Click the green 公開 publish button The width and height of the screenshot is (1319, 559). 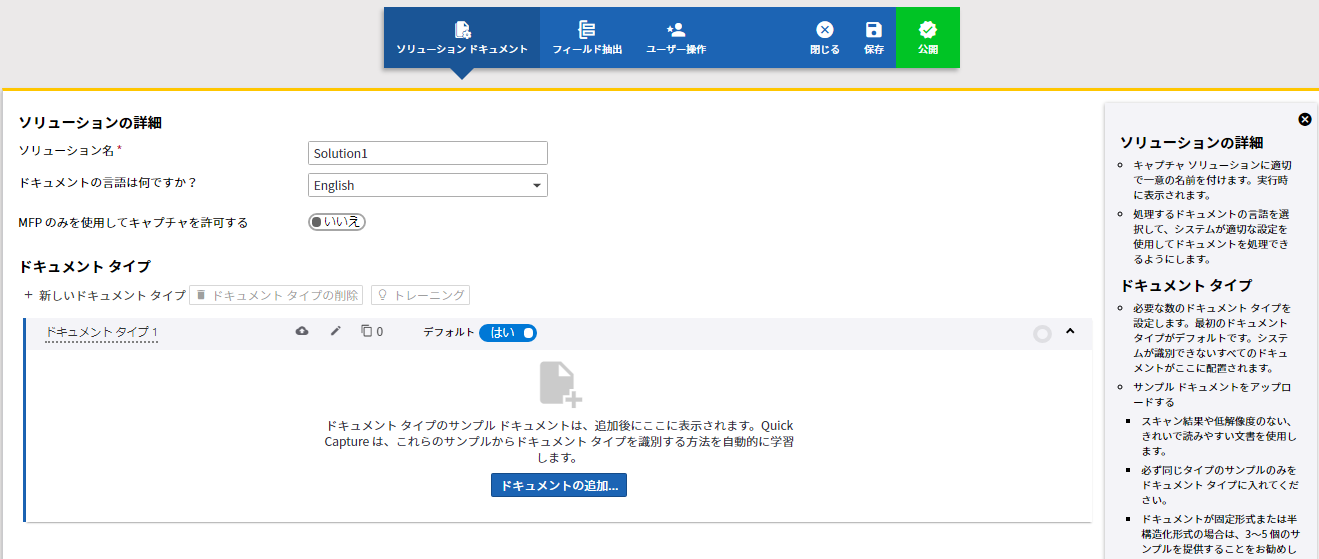[x=927, y=38]
